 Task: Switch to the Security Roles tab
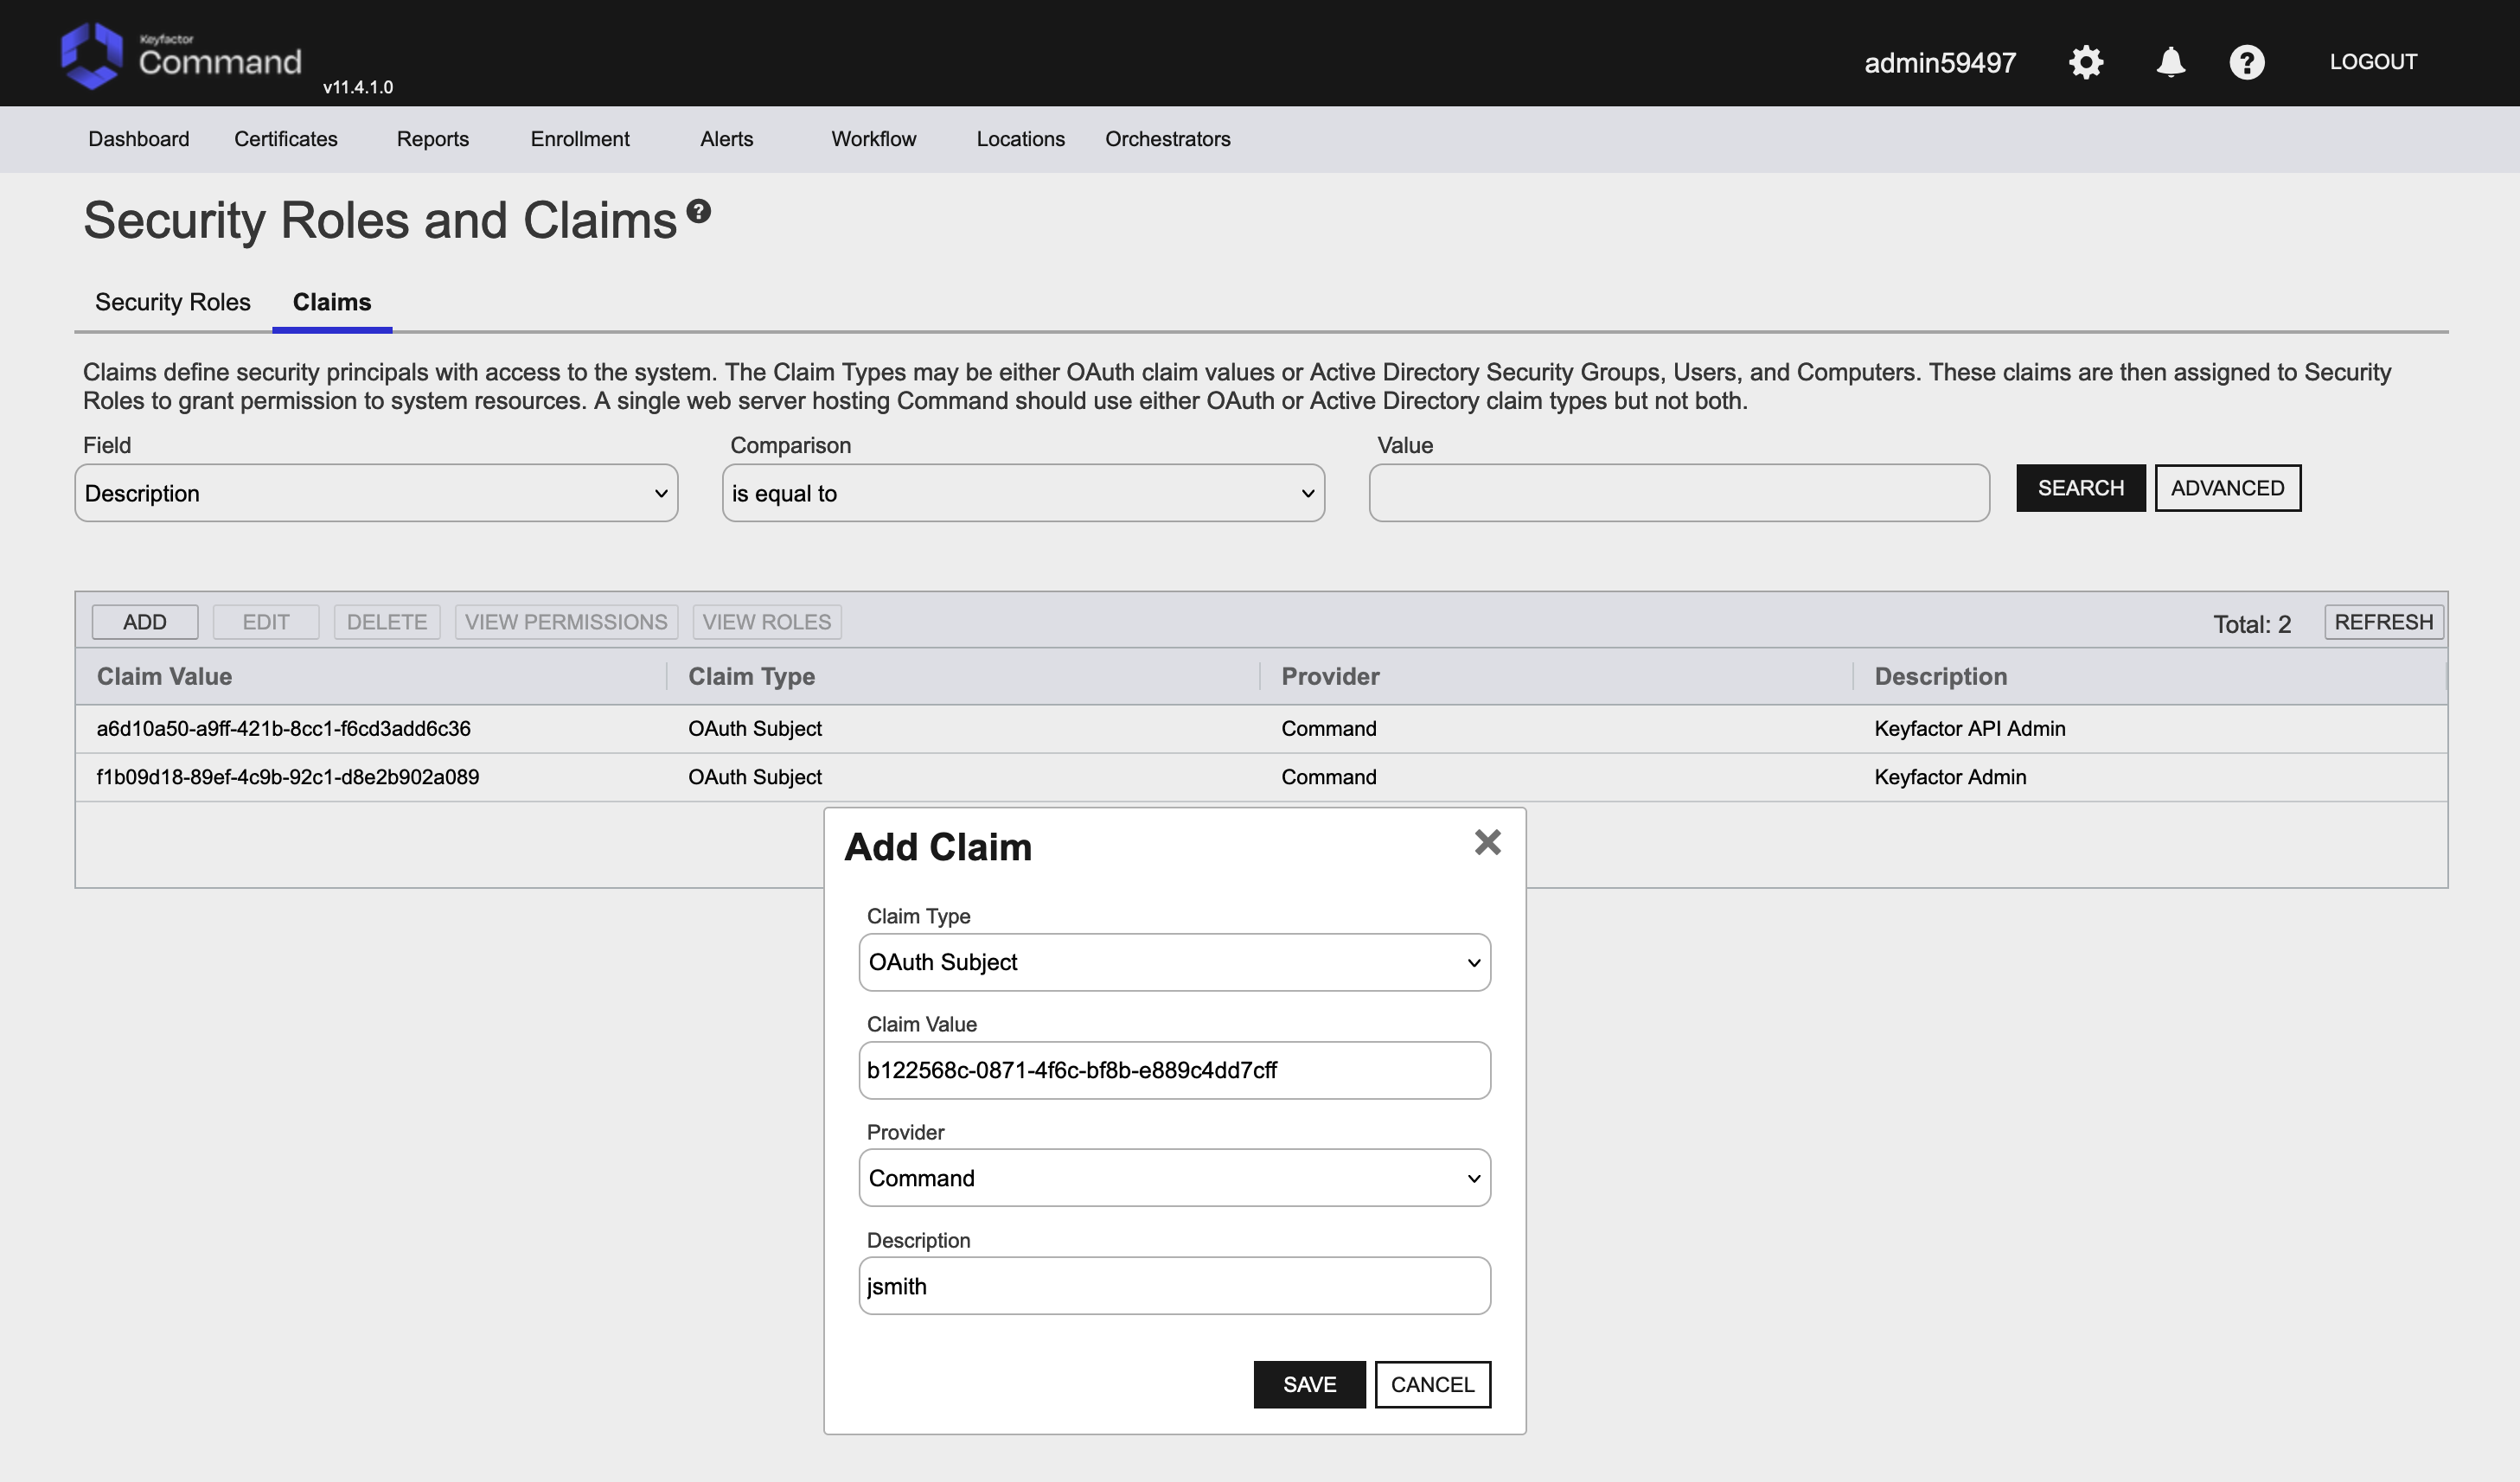coord(172,302)
